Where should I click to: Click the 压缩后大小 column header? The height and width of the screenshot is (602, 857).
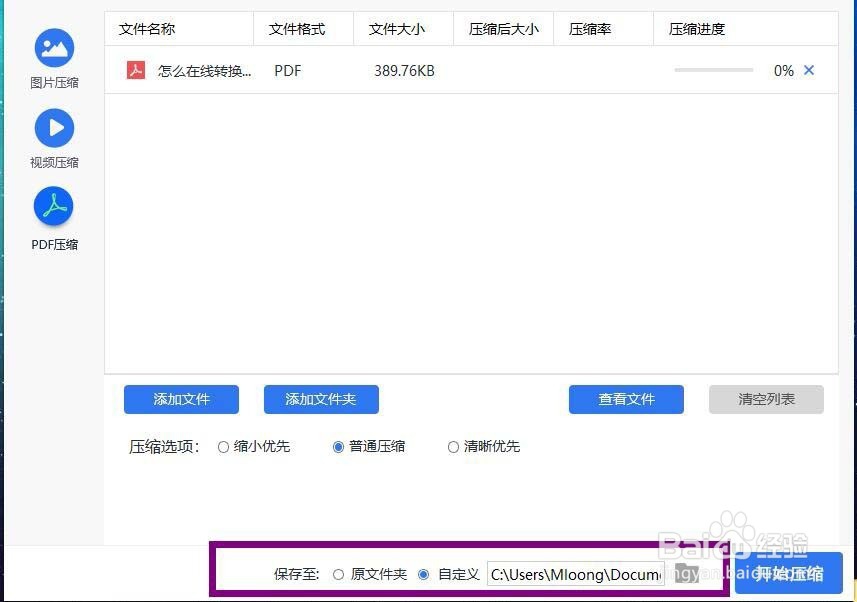pyautogui.click(x=504, y=29)
